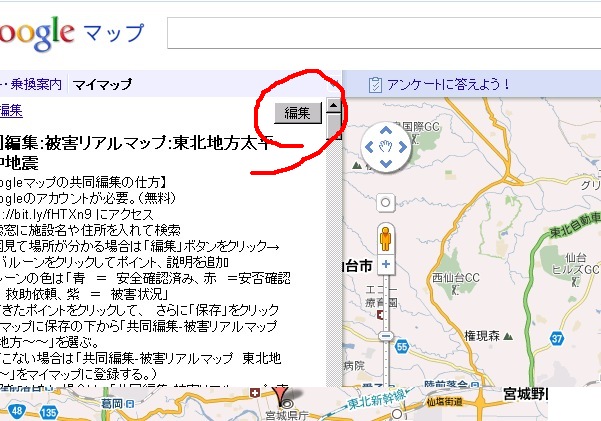Click the Google Maps search box

[x=384, y=33]
